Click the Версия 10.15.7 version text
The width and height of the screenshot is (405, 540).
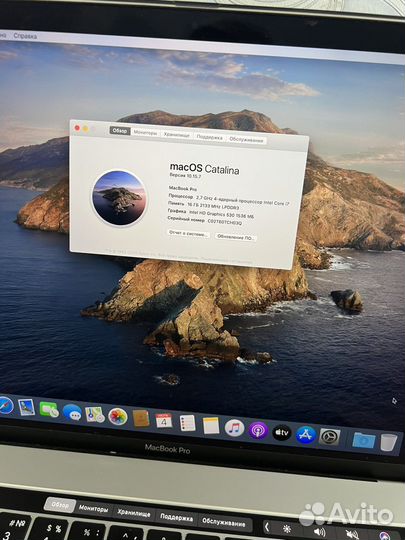click(185, 175)
